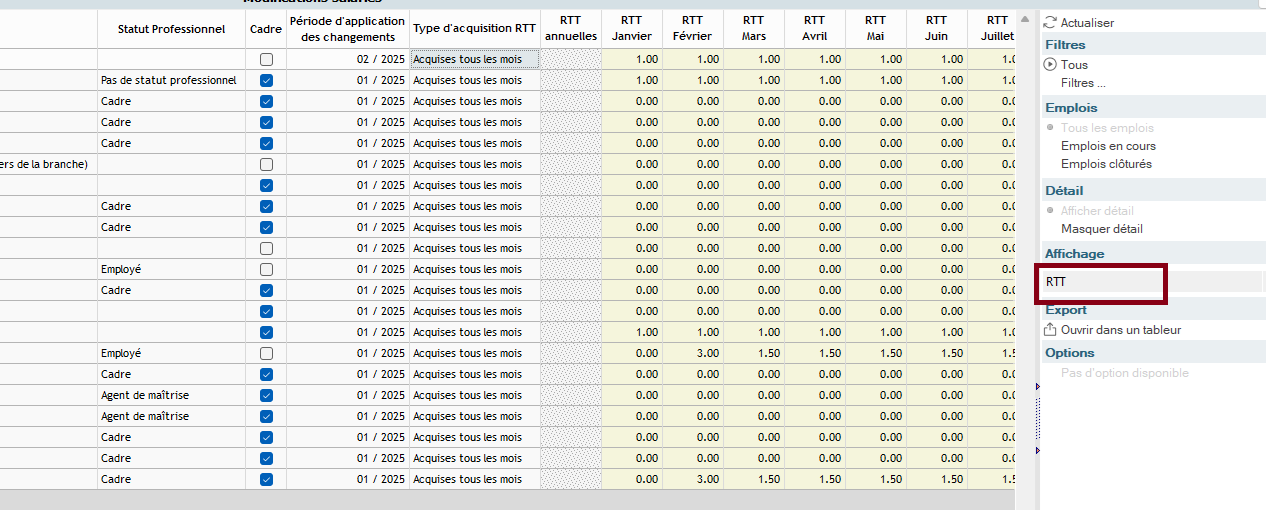Screen dimensions: 1266x510
Task: Select the 'ers de la branche)' cell
Action: [x=48, y=164]
